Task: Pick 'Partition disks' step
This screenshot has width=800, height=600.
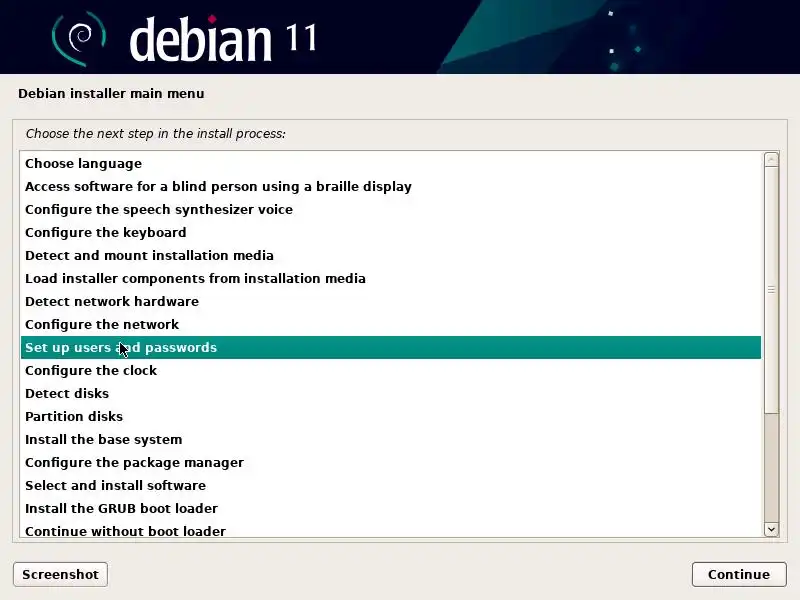Action: tap(391, 416)
